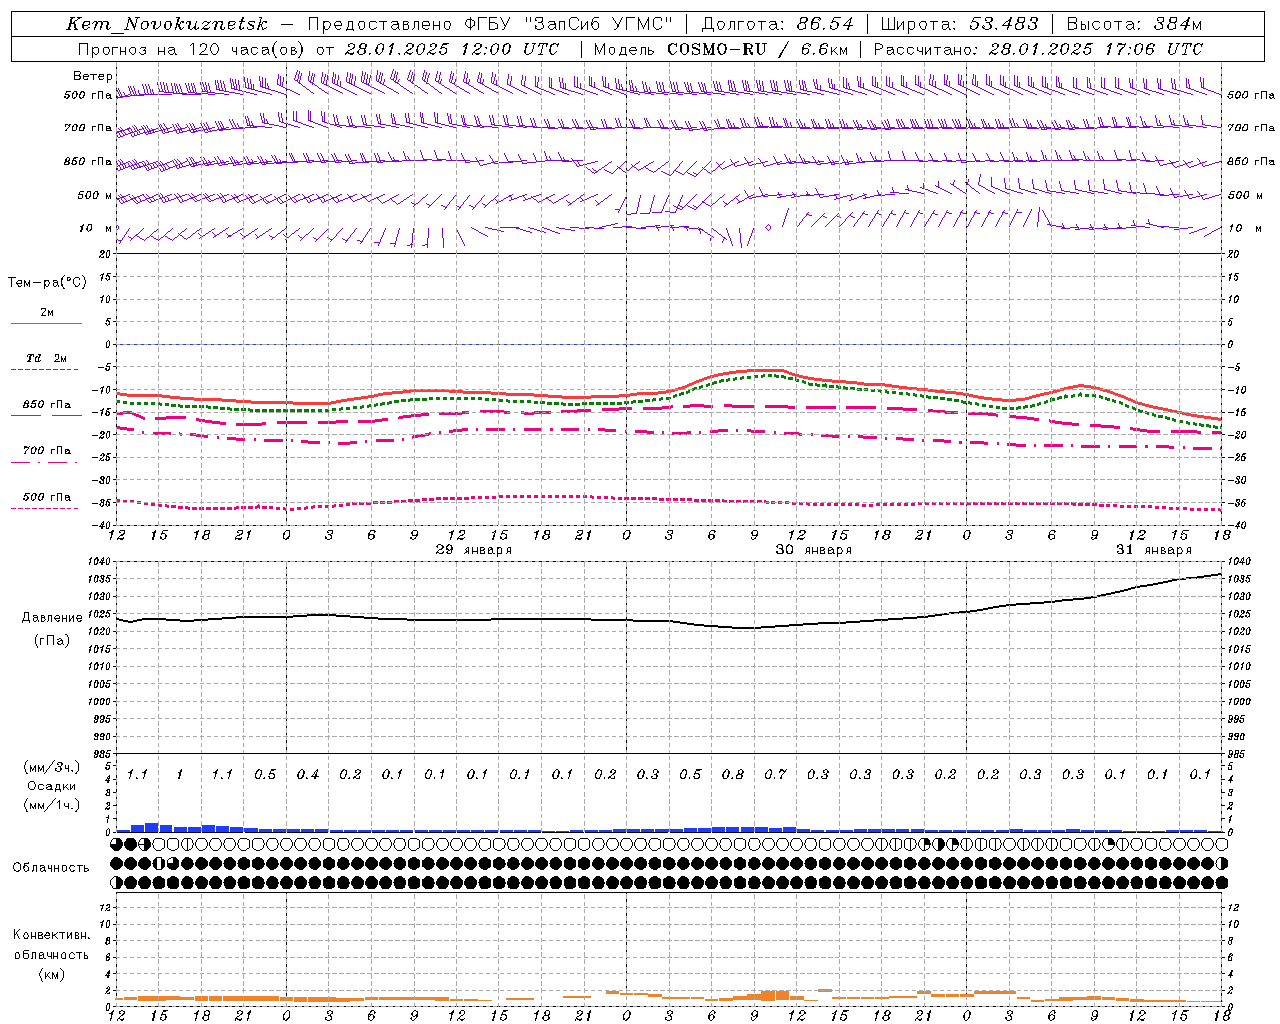The width and height of the screenshot is (1280, 1024).
Task: Click the Модель COSMO-RU / 6.6км label
Action: (x=721, y=49)
